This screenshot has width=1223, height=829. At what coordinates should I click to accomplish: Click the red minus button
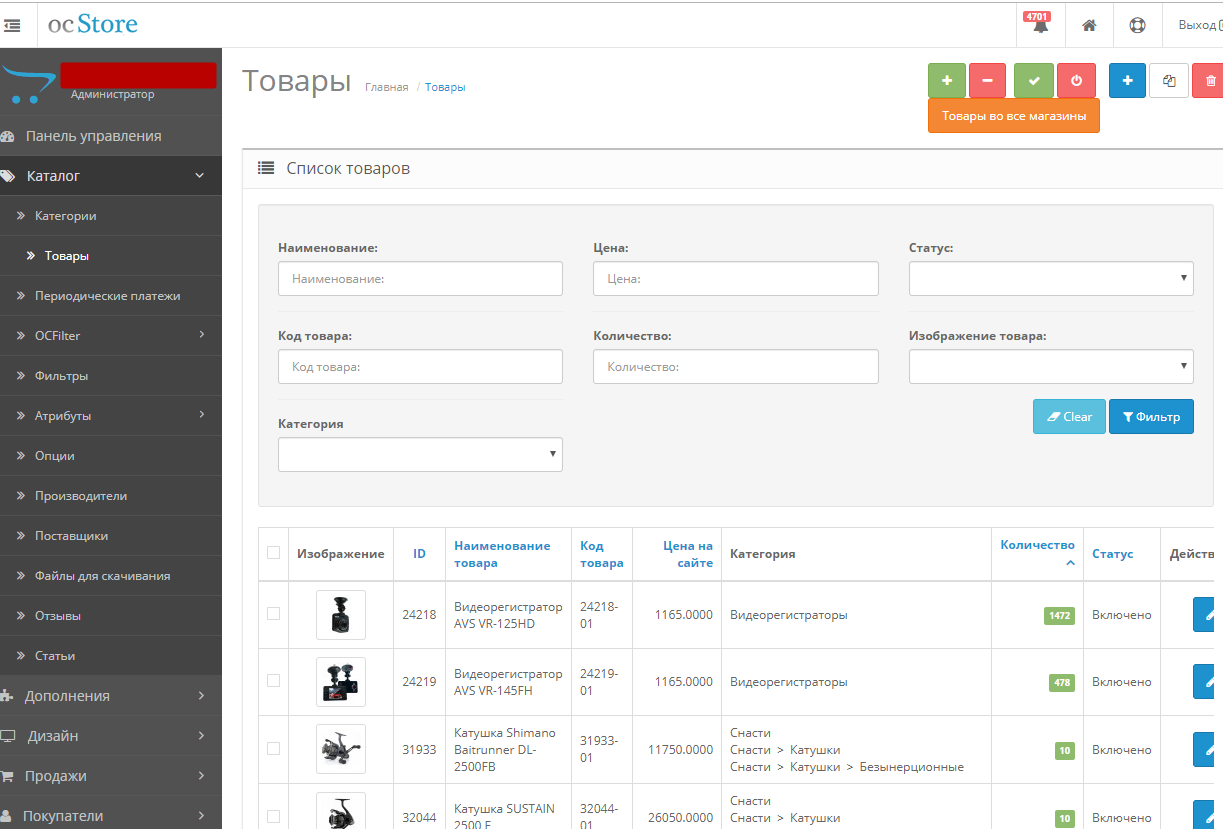click(987, 81)
